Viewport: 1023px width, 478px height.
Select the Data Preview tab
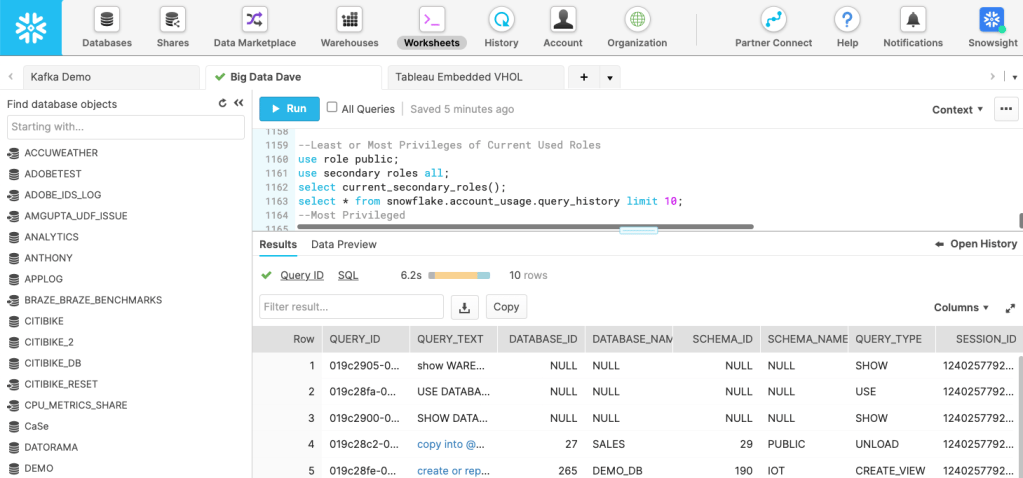344,245
